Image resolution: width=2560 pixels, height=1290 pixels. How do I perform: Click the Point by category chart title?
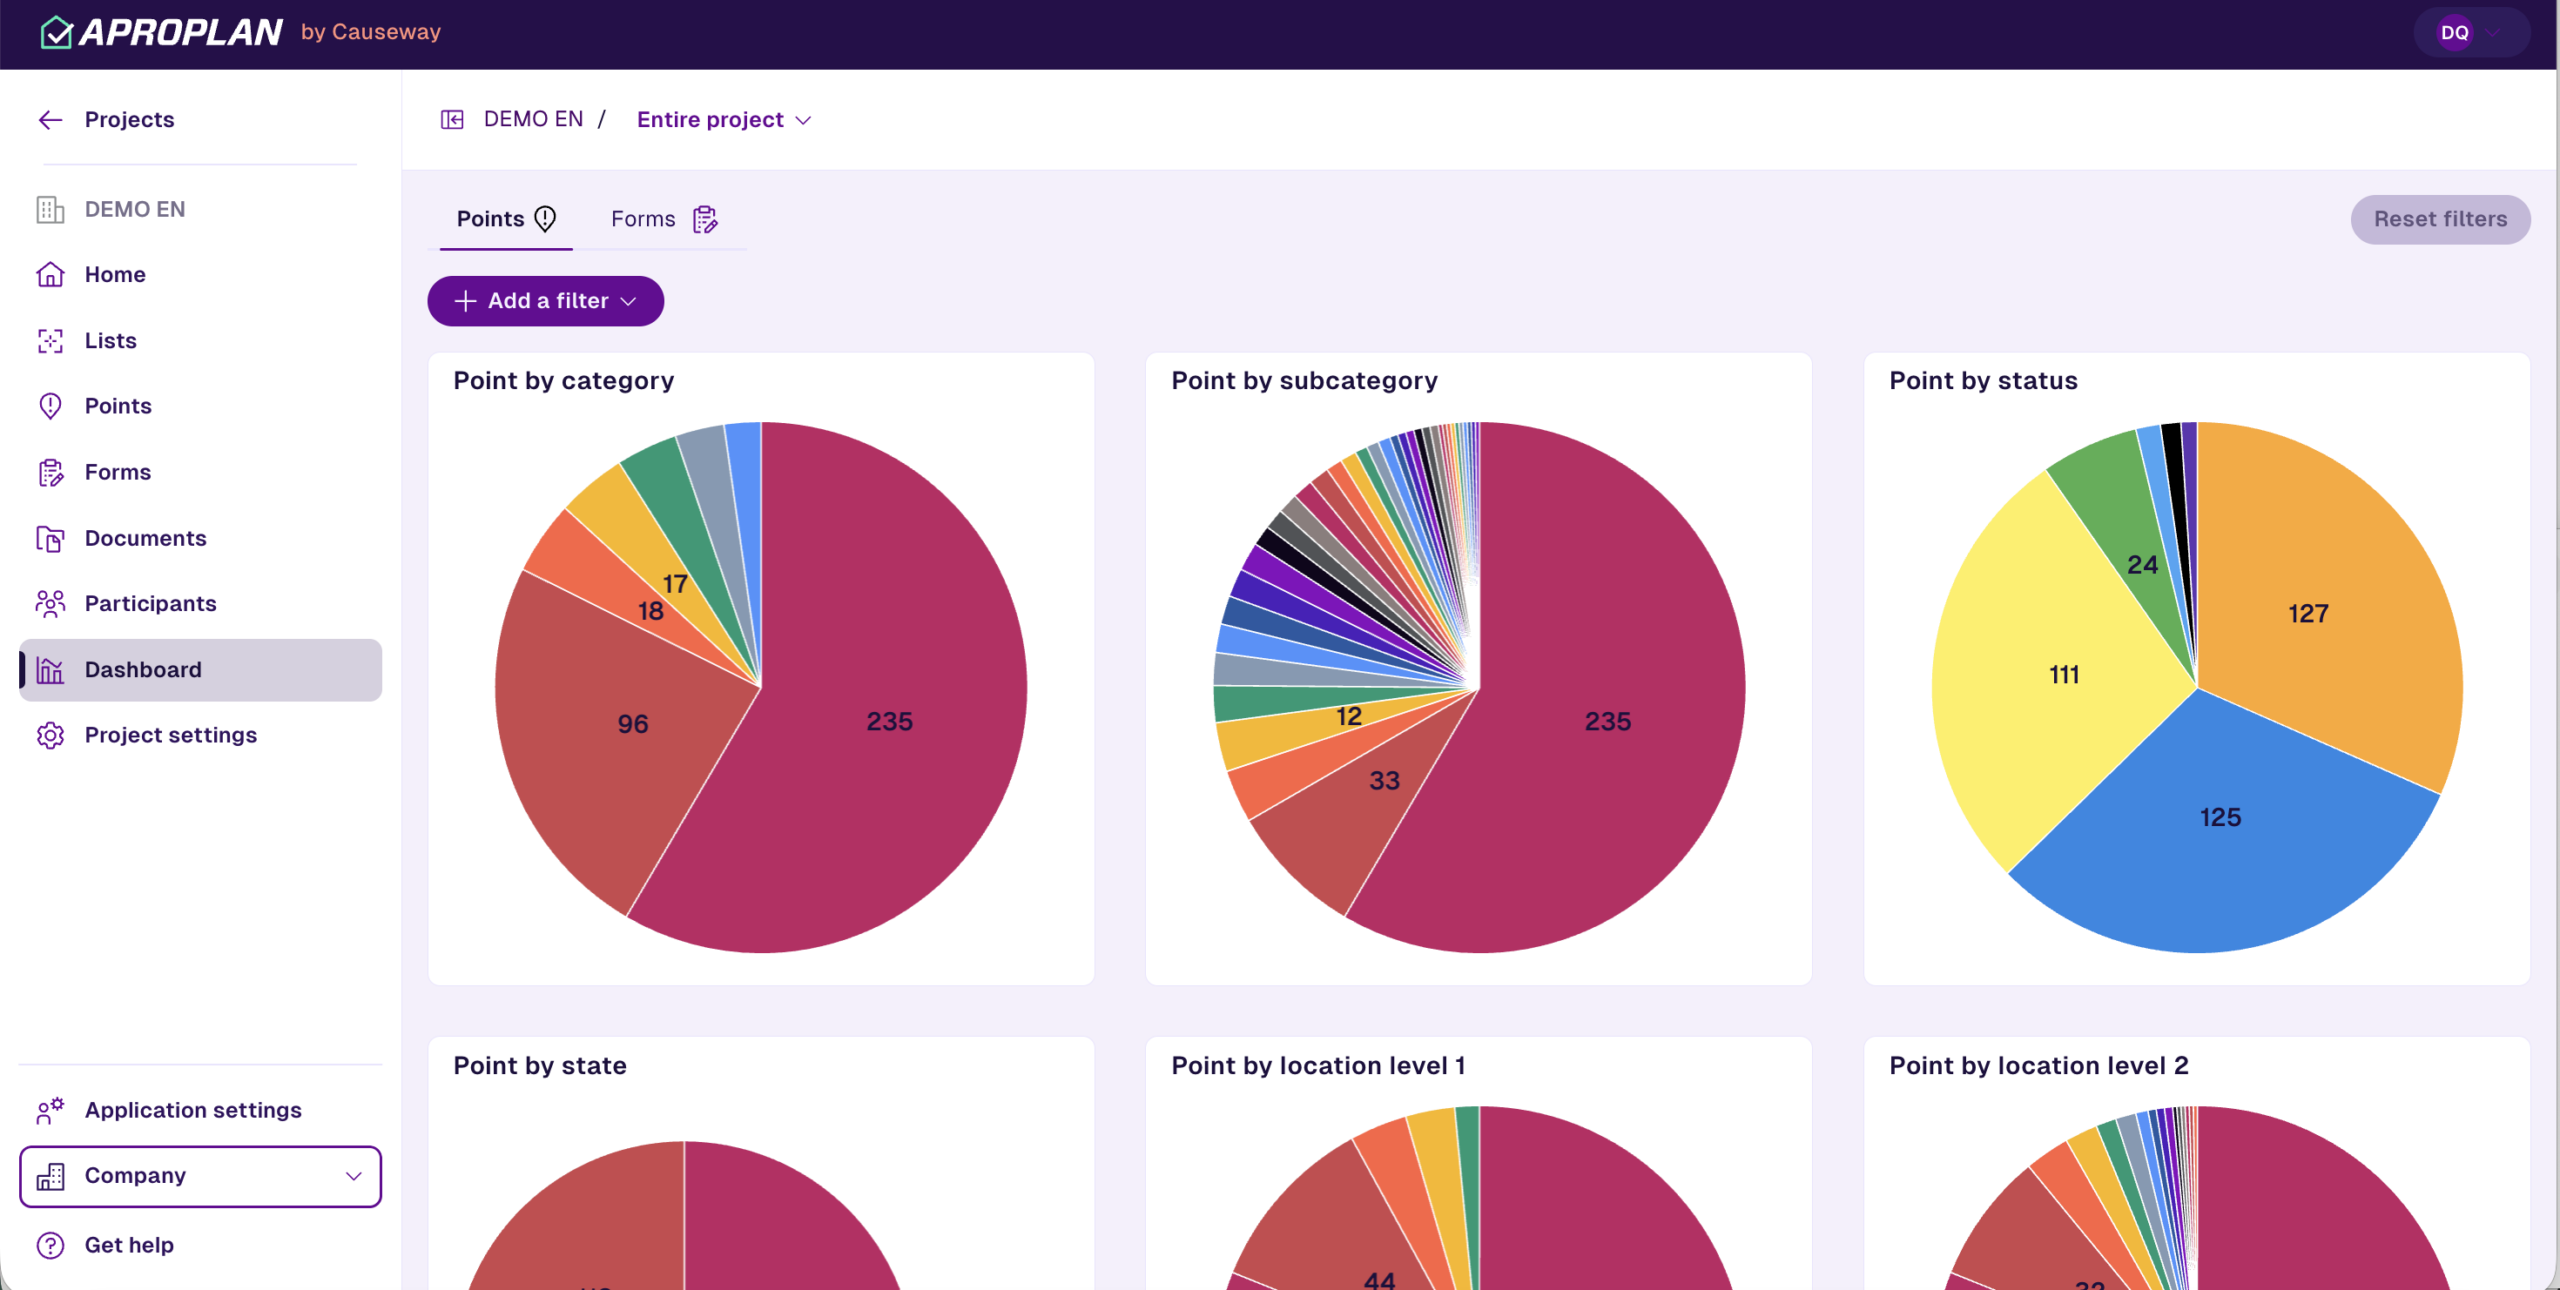coord(563,381)
